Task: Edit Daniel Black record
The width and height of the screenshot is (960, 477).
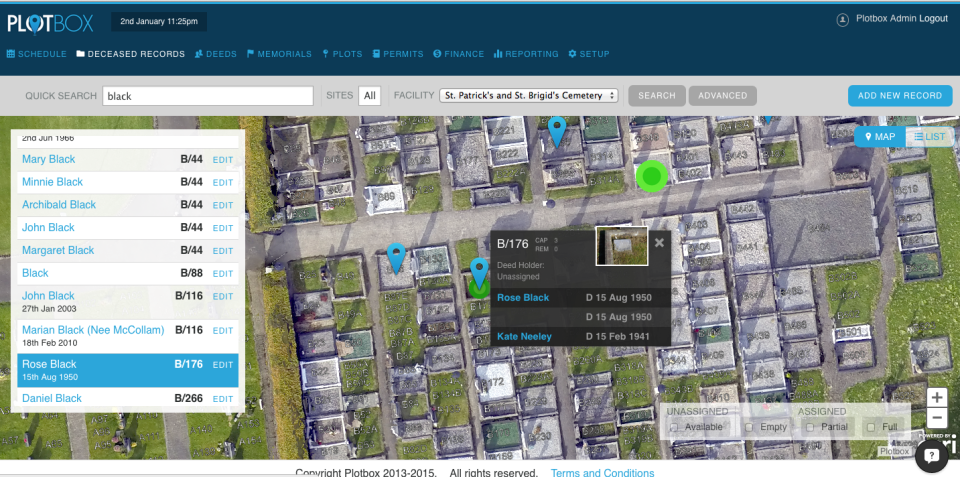Action: click(x=223, y=399)
